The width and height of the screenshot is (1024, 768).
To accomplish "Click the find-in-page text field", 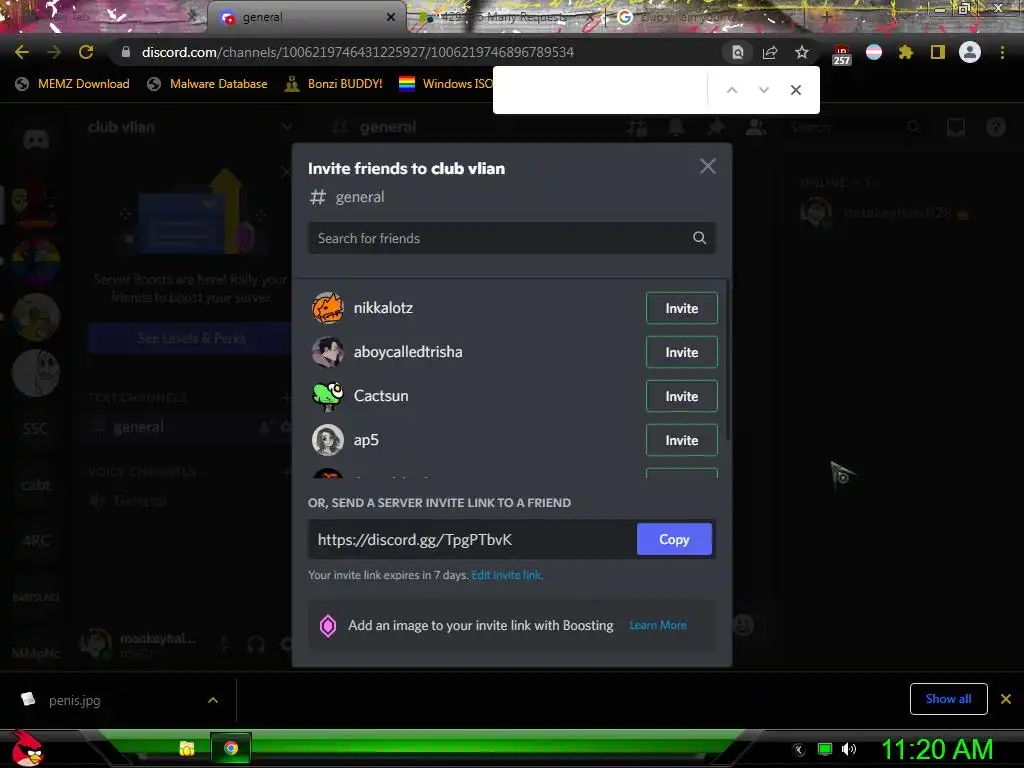I will click(x=602, y=90).
